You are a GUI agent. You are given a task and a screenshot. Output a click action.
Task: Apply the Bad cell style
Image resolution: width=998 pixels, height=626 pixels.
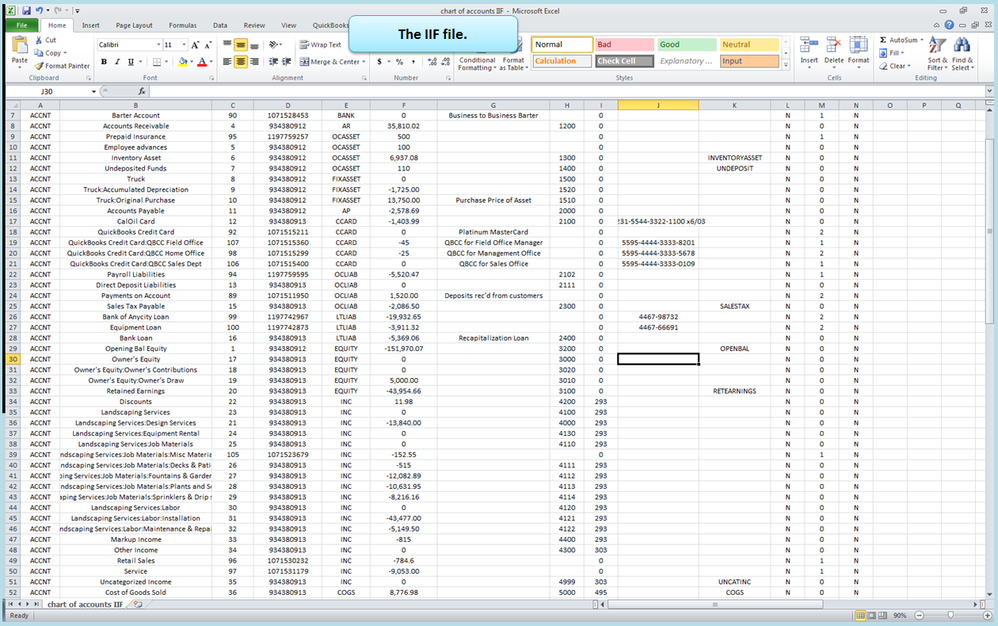624,45
